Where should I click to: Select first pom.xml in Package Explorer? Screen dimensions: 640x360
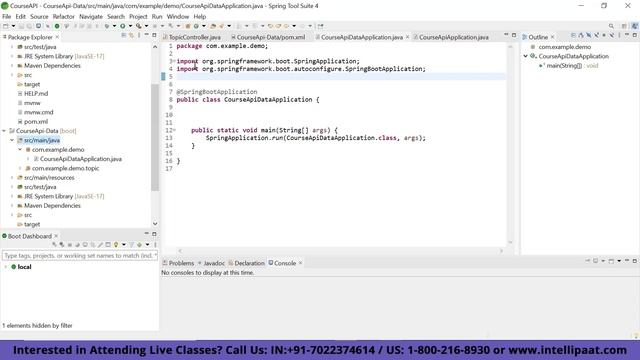tap(36, 122)
